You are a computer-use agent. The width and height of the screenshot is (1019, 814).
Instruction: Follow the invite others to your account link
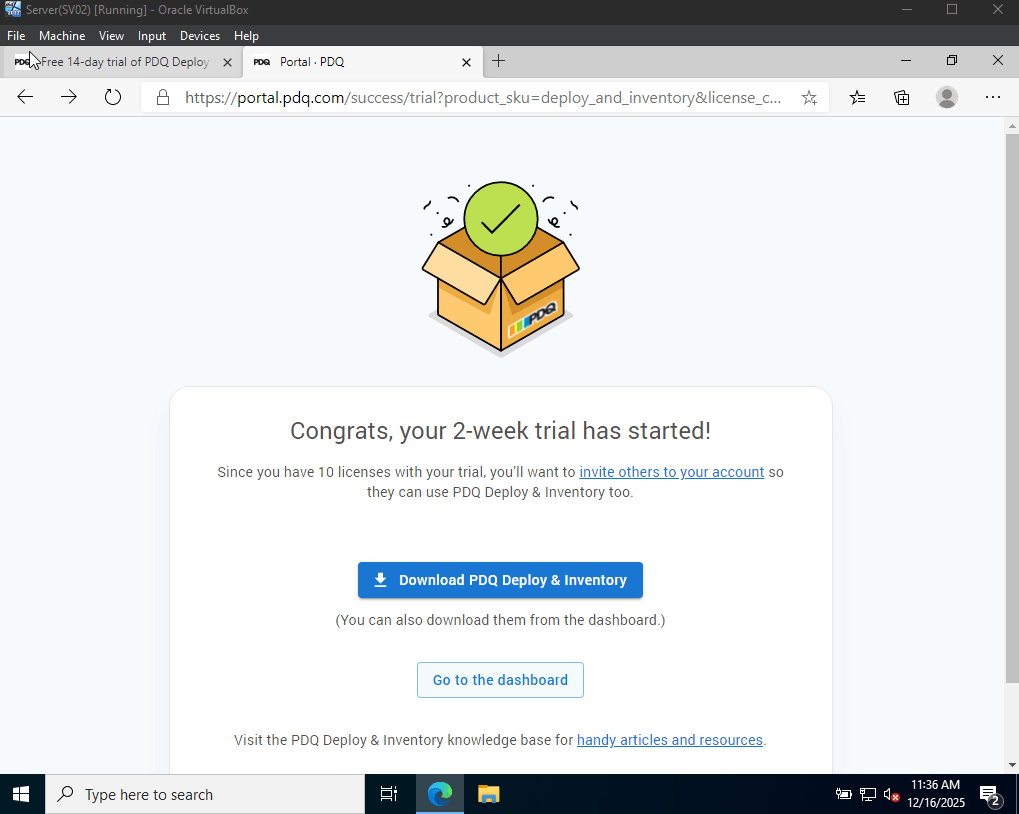pos(671,472)
